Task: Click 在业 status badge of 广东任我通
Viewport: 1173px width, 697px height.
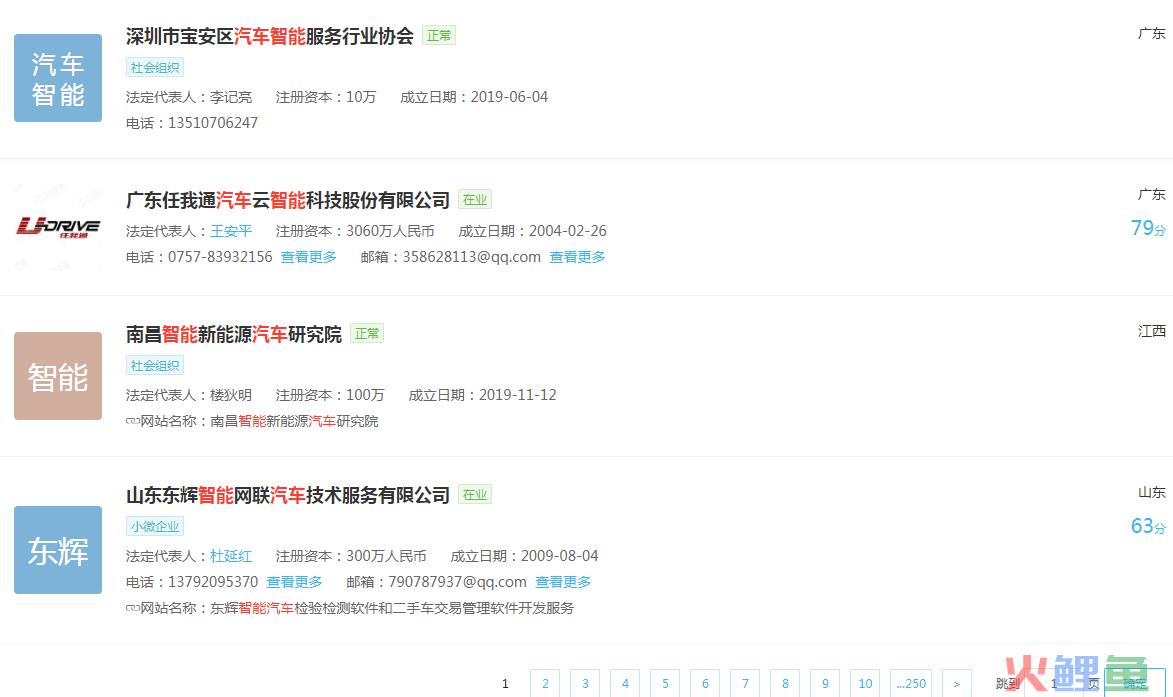Action: [x=475, y=200]
